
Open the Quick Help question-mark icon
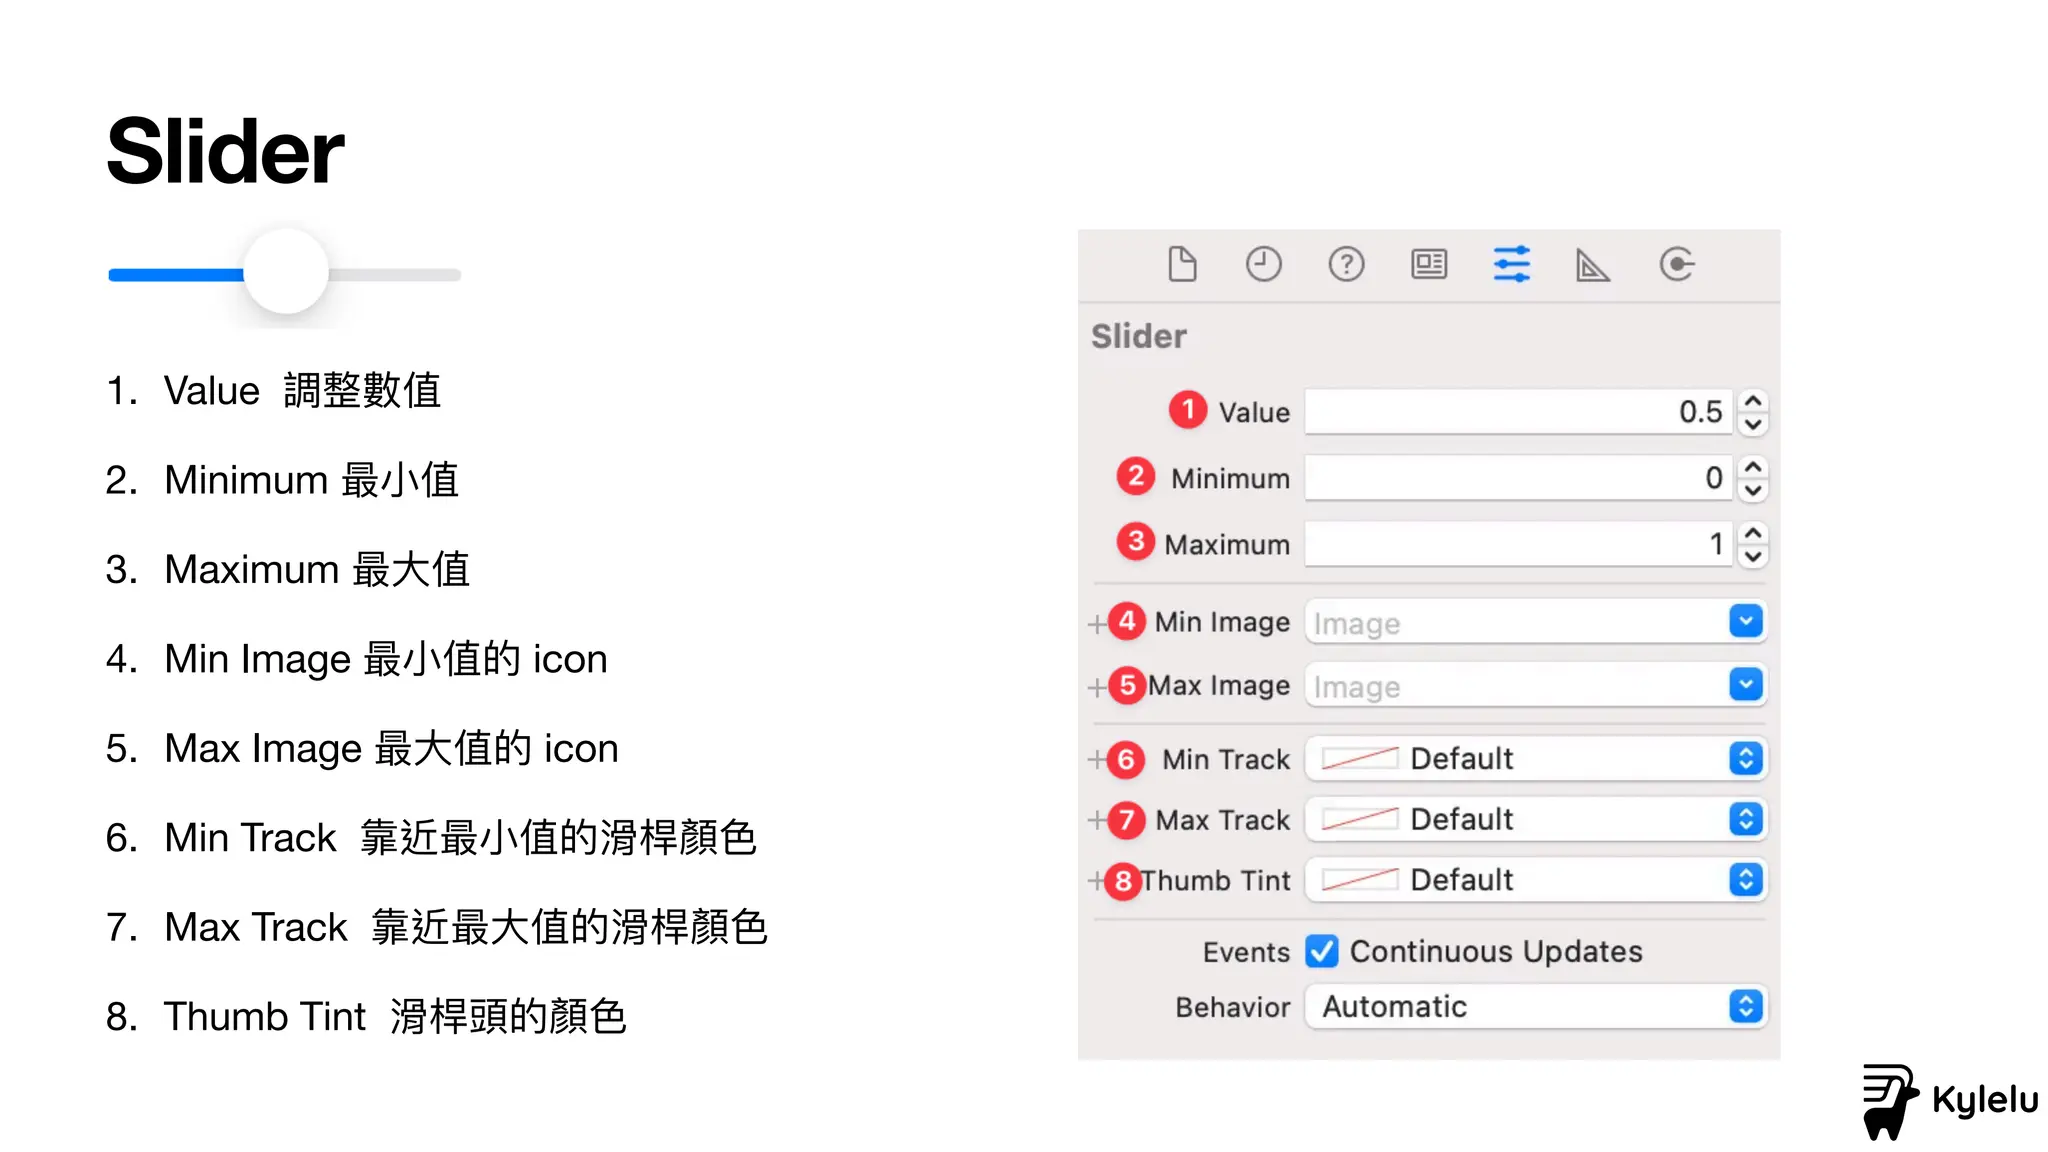(x=1346, y=265)
